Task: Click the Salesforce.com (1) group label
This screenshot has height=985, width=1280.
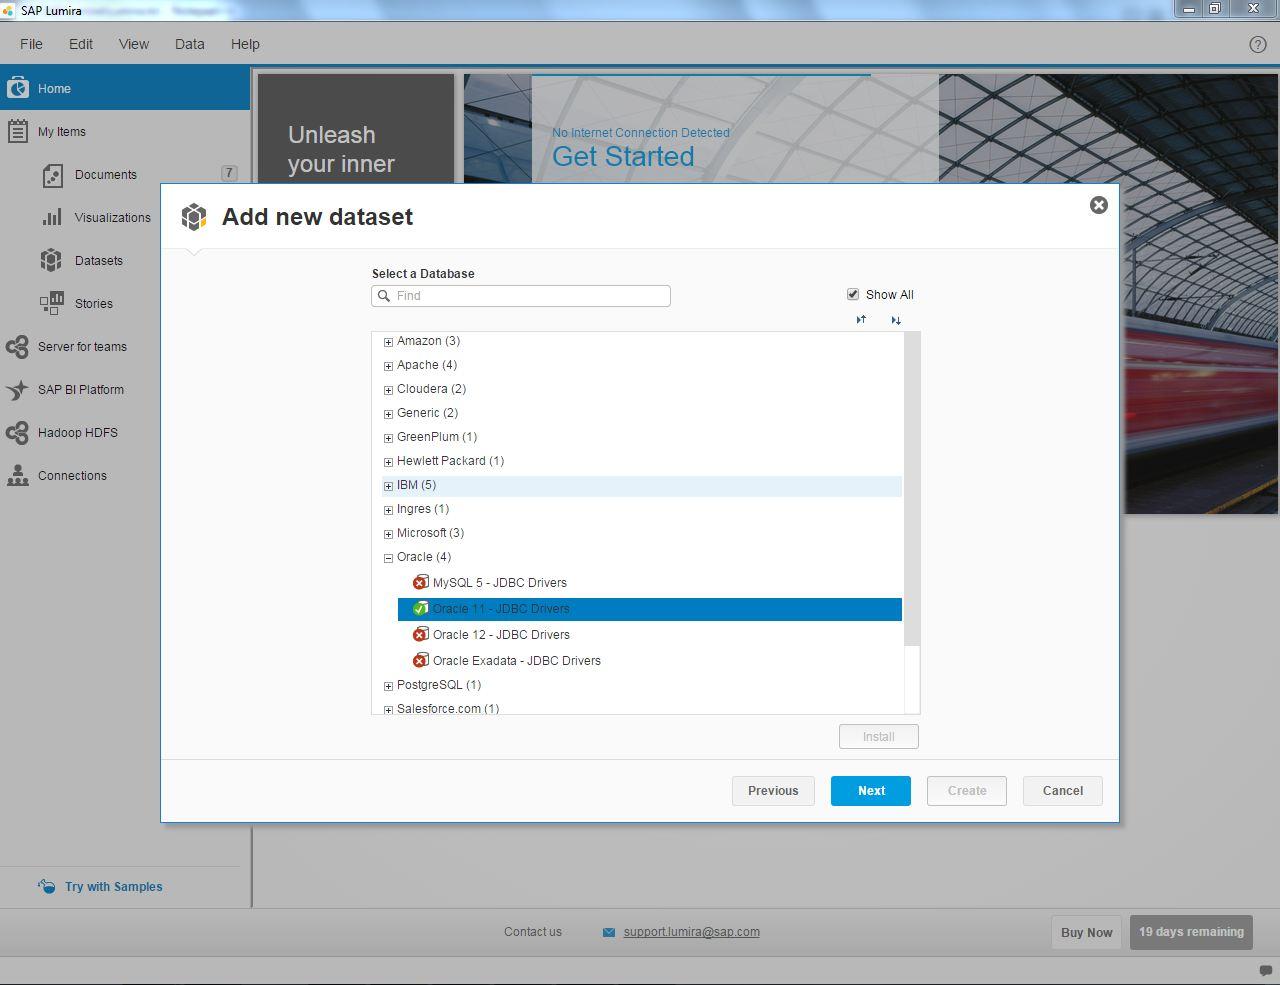Action: click(x=448, y=709)
